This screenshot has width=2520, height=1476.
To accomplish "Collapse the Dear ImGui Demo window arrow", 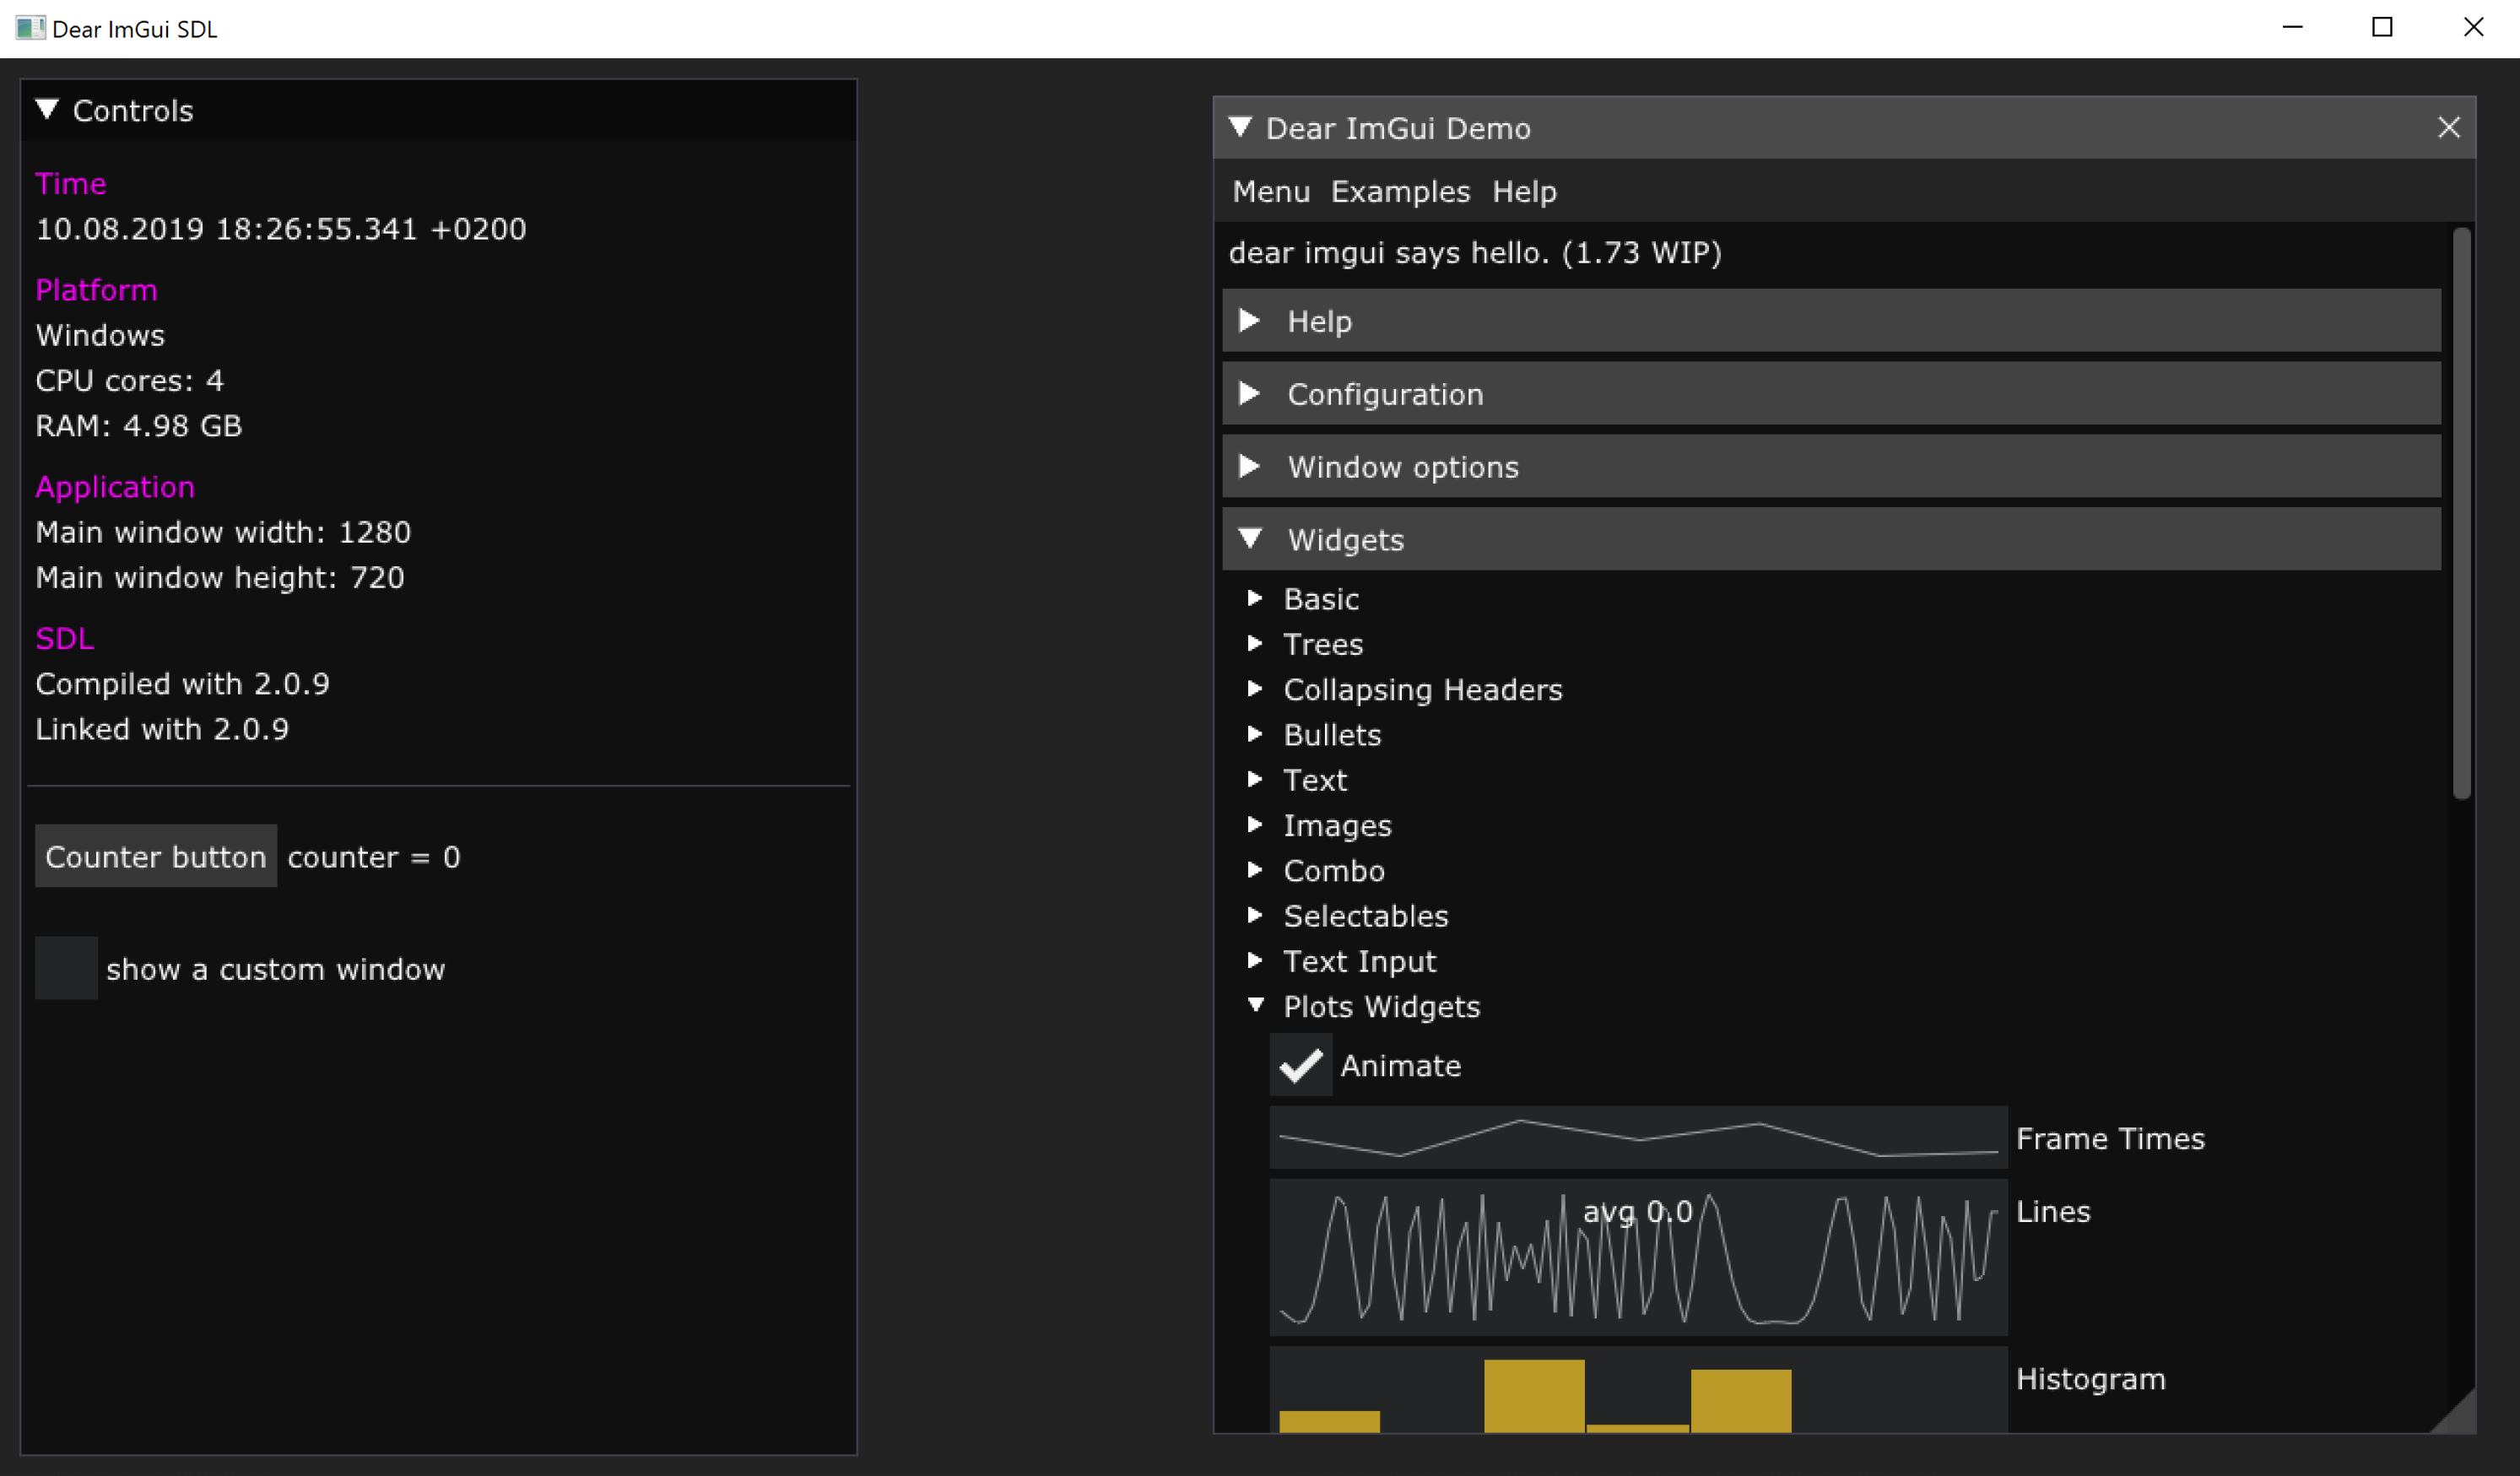I will pos(1240,127).
